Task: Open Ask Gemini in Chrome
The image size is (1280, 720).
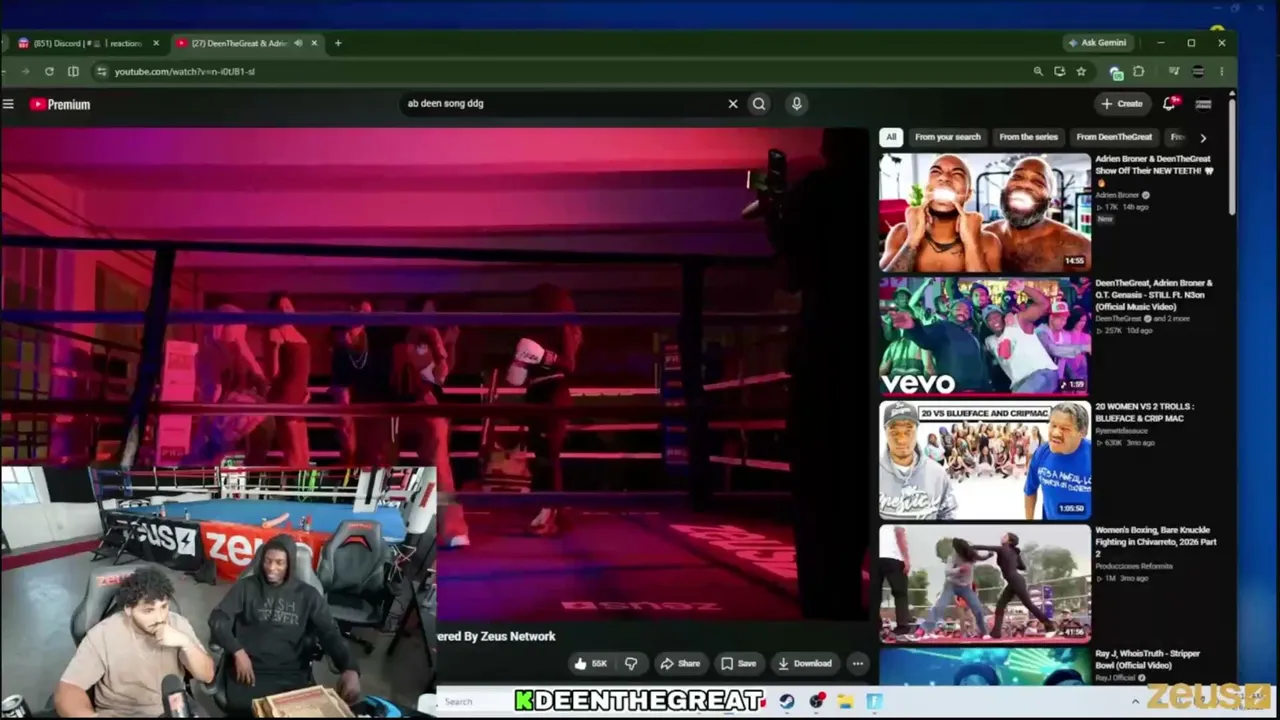Action: (1098, 43)
